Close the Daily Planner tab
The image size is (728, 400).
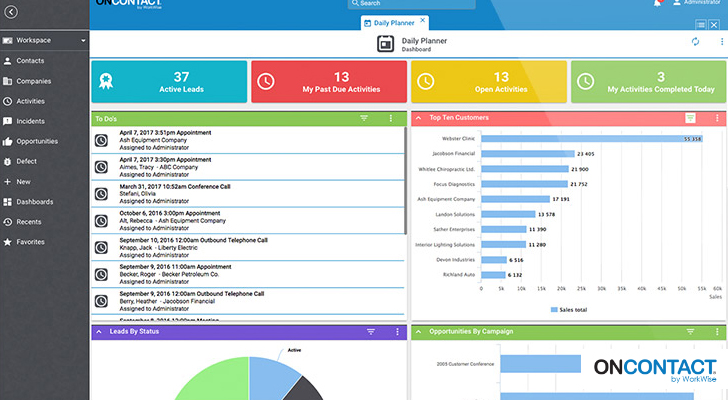coord(424,20)
